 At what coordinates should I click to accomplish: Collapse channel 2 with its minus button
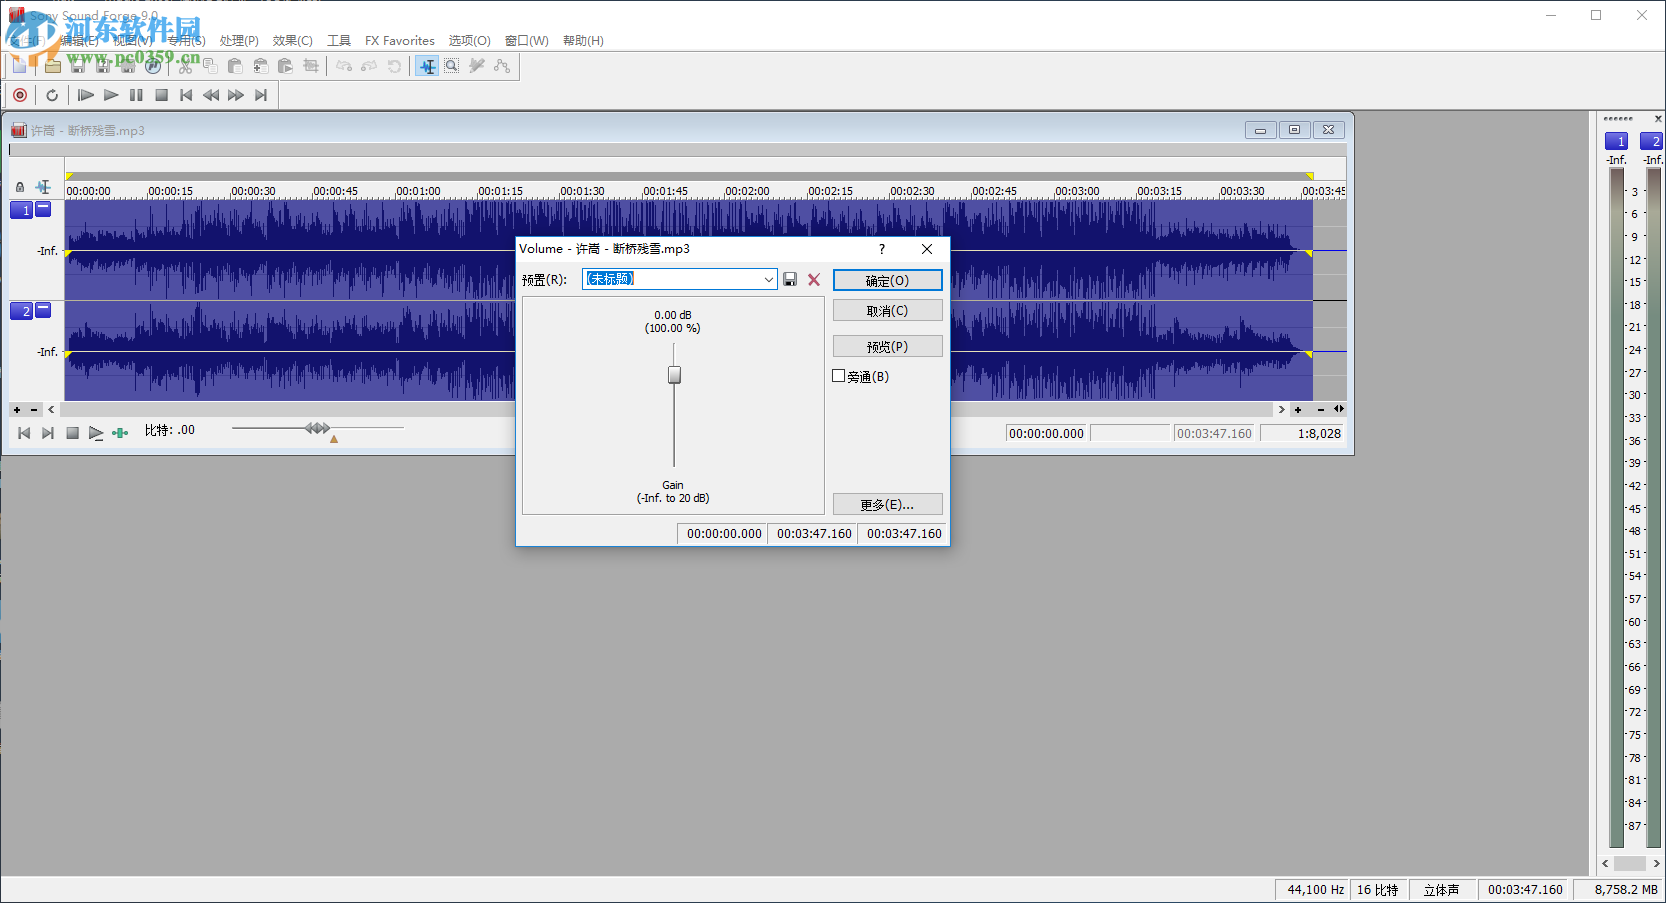(43, 310)
